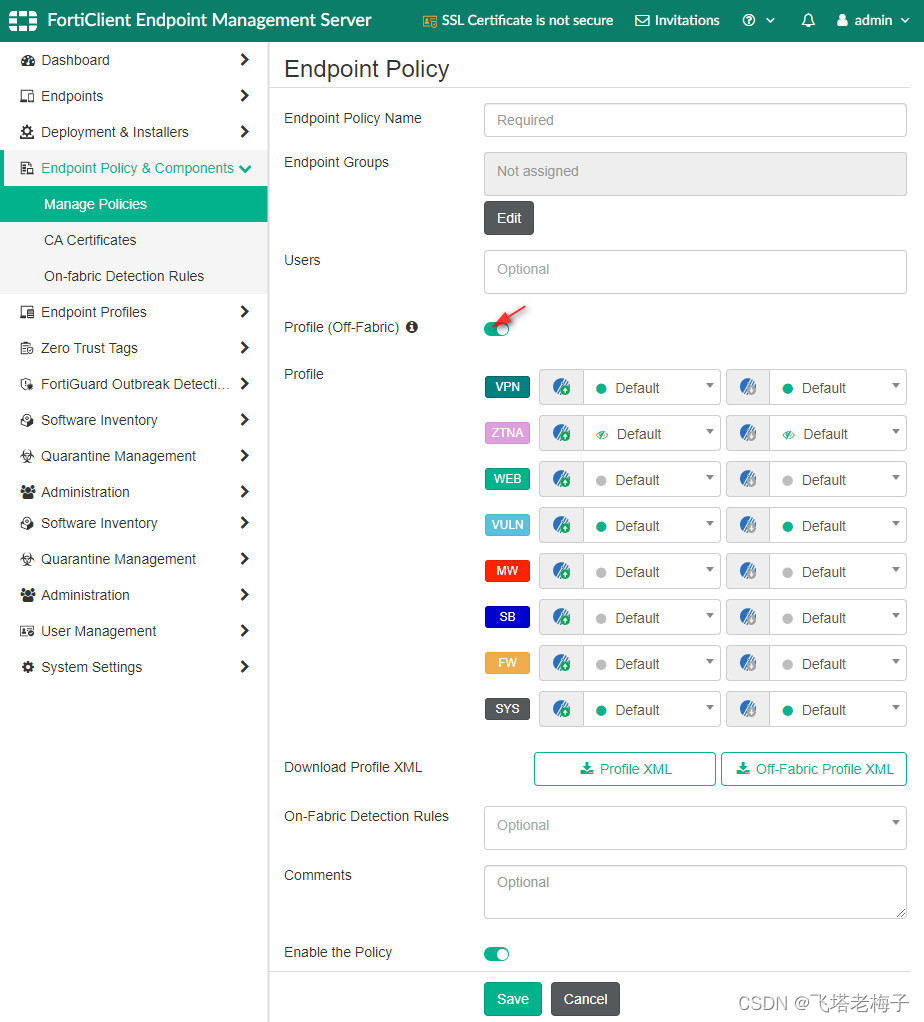This screenshot has height=1022, width=924.
Task: Click the Not assigned Endpoint Groups field
Action: pyautogui.click(x=695, y=174)
